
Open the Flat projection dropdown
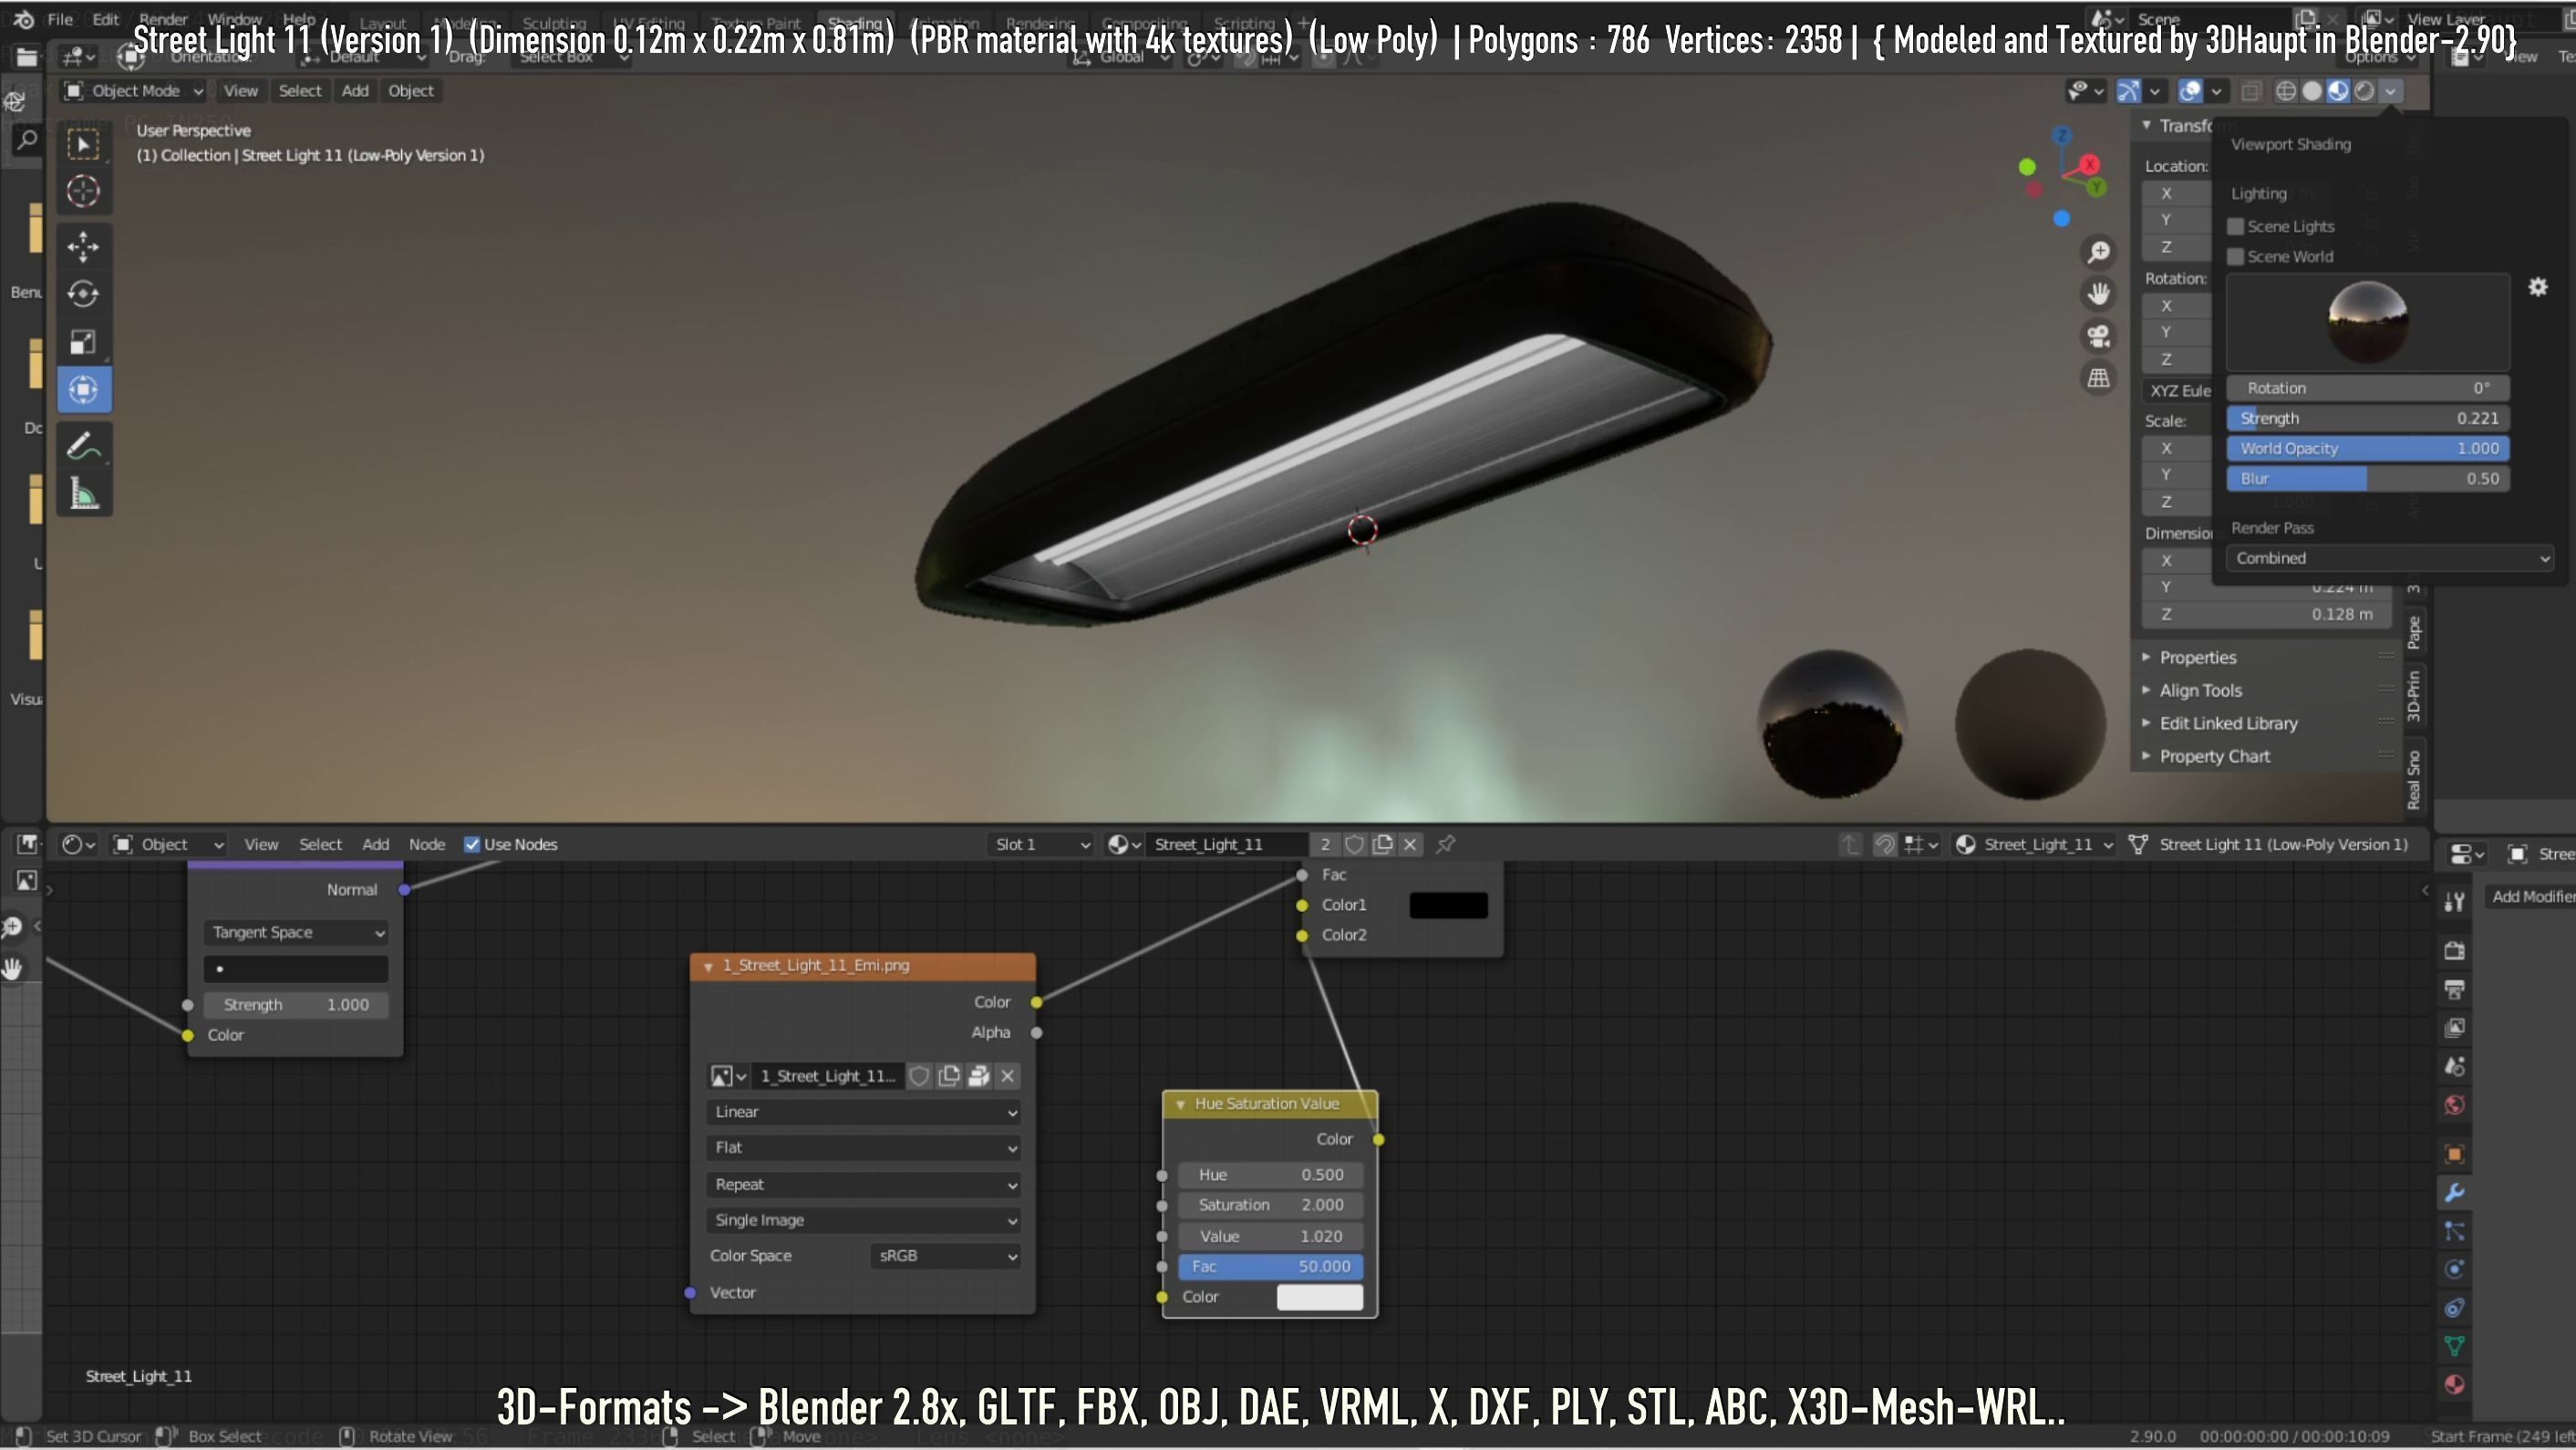864,1148
